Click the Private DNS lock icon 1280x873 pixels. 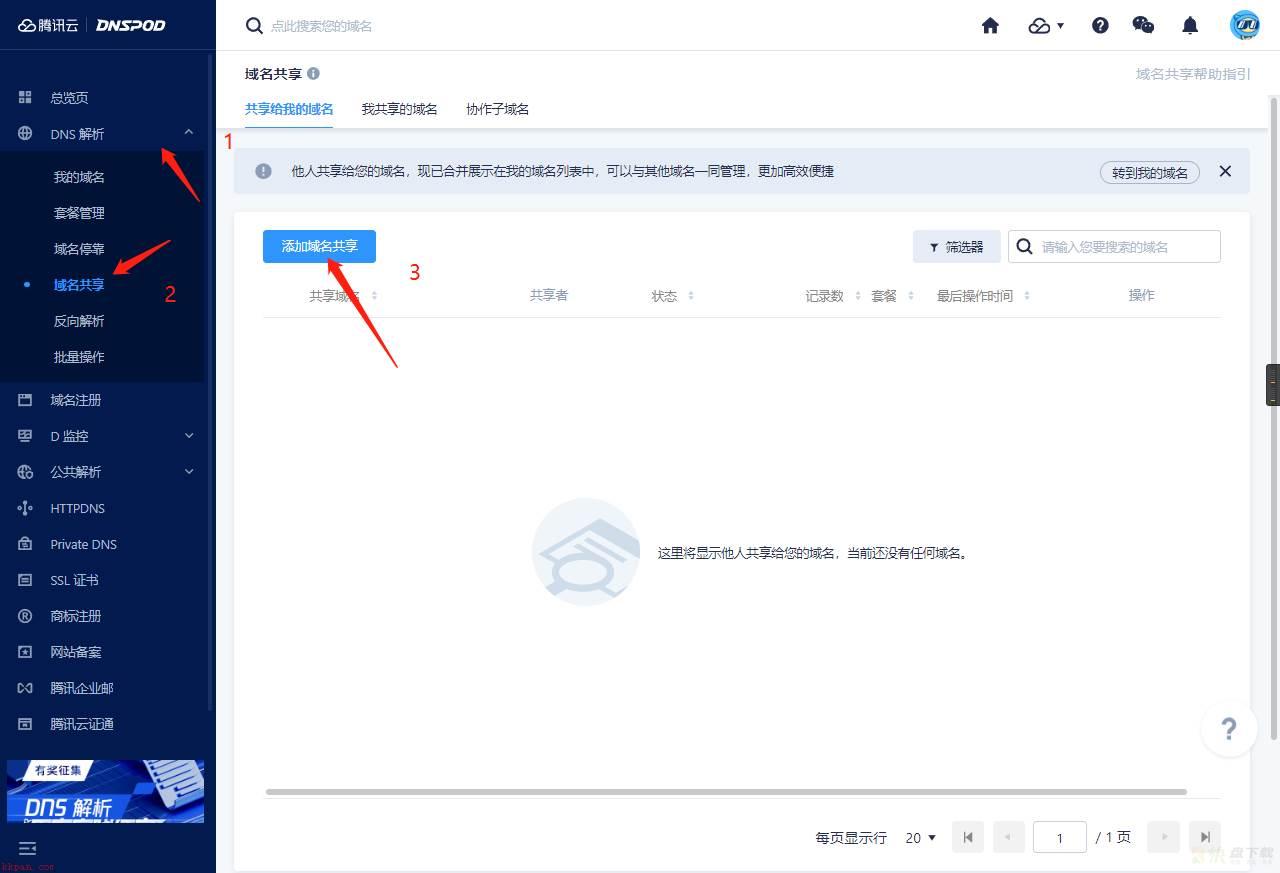tap(25, 544)
